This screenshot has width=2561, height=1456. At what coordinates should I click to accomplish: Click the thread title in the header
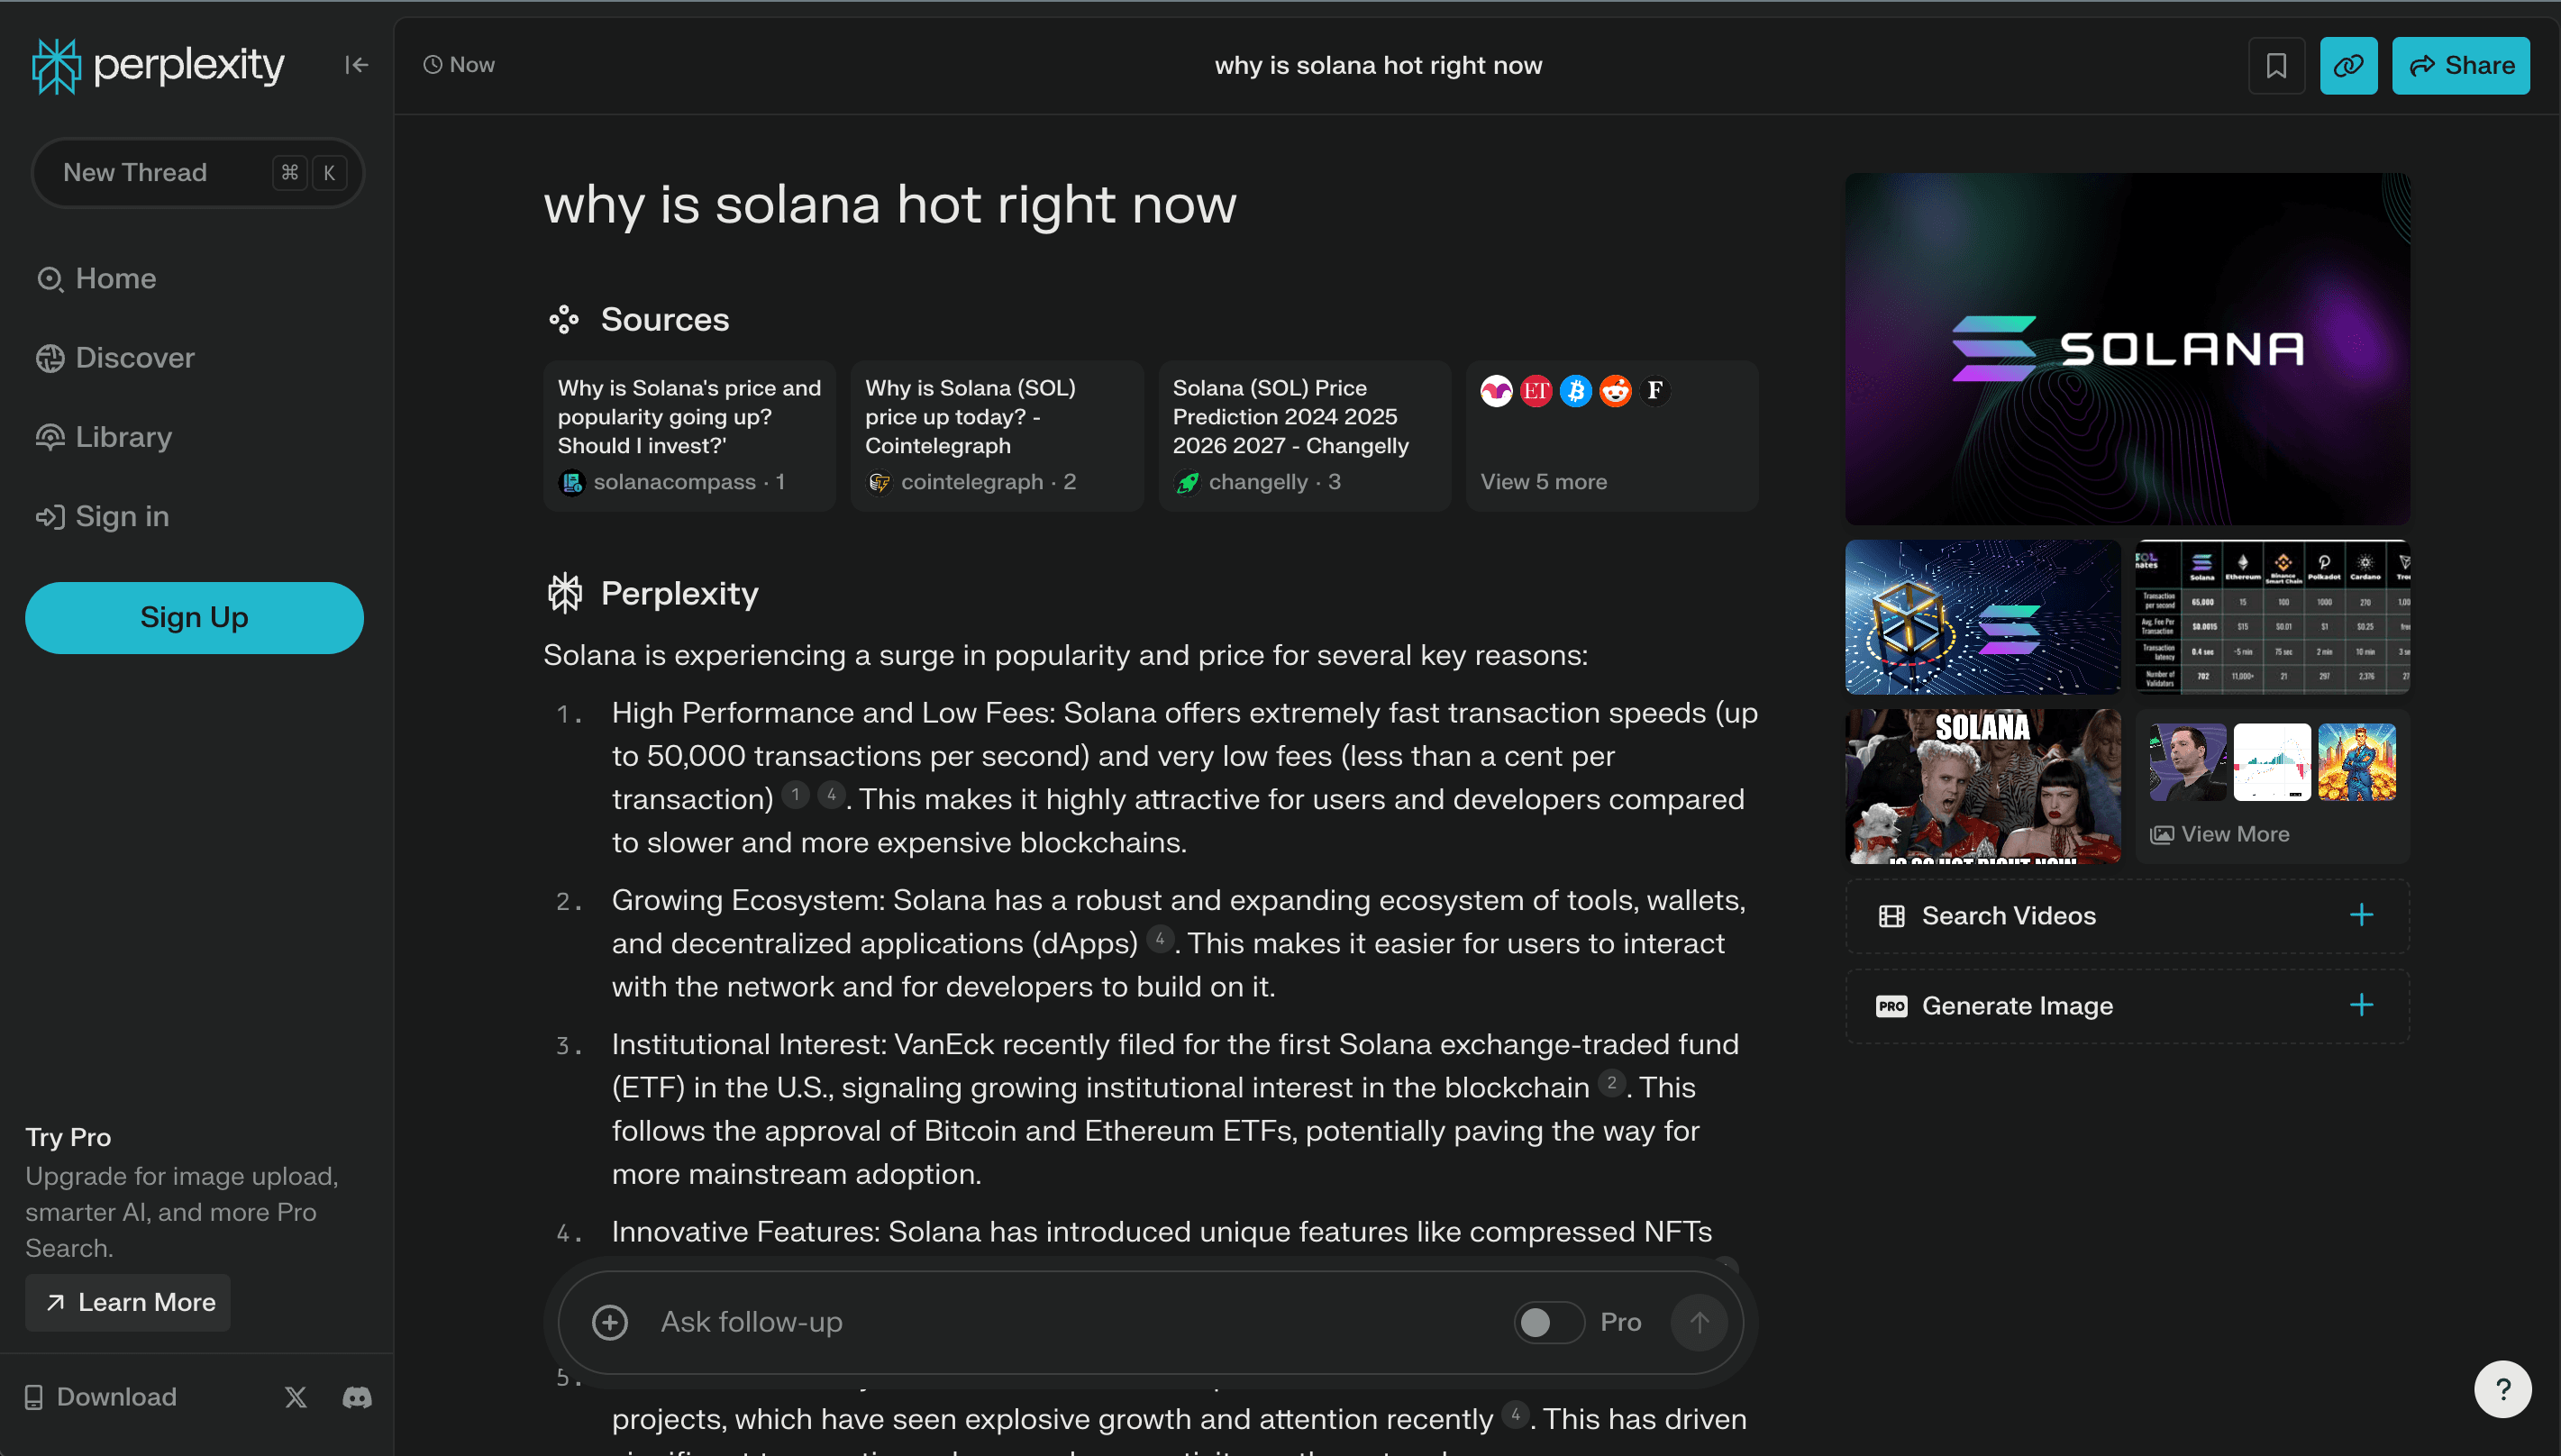pyautogui.click(x=1378, y=66)
